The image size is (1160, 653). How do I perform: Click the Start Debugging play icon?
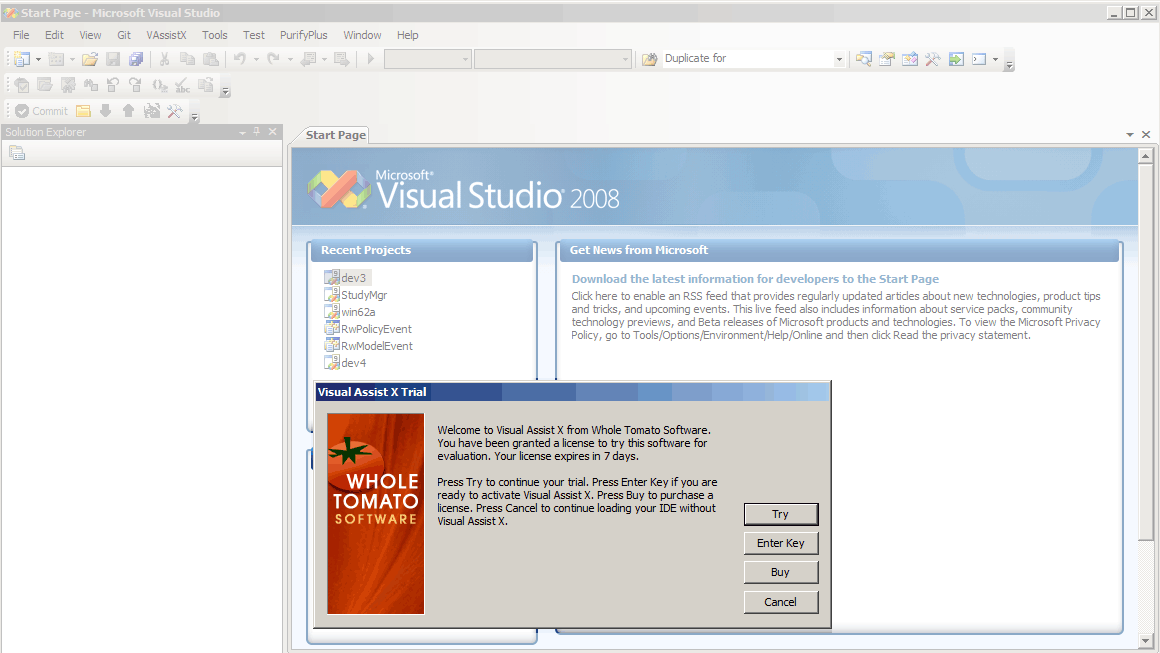(x=371, y=59)
